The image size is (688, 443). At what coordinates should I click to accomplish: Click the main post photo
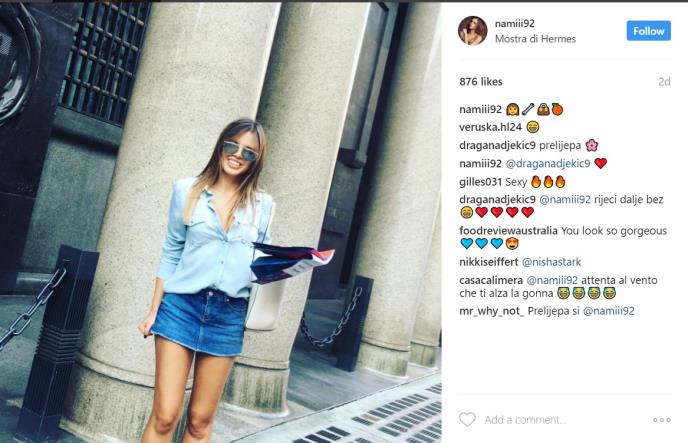[x=221, y=222]
